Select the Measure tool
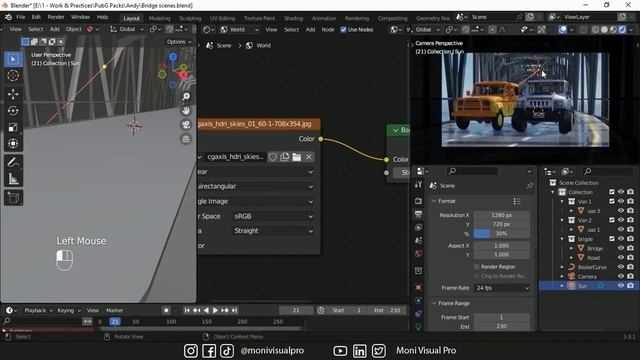This screenshot has height=360, width=640. (x=13, y=179)
